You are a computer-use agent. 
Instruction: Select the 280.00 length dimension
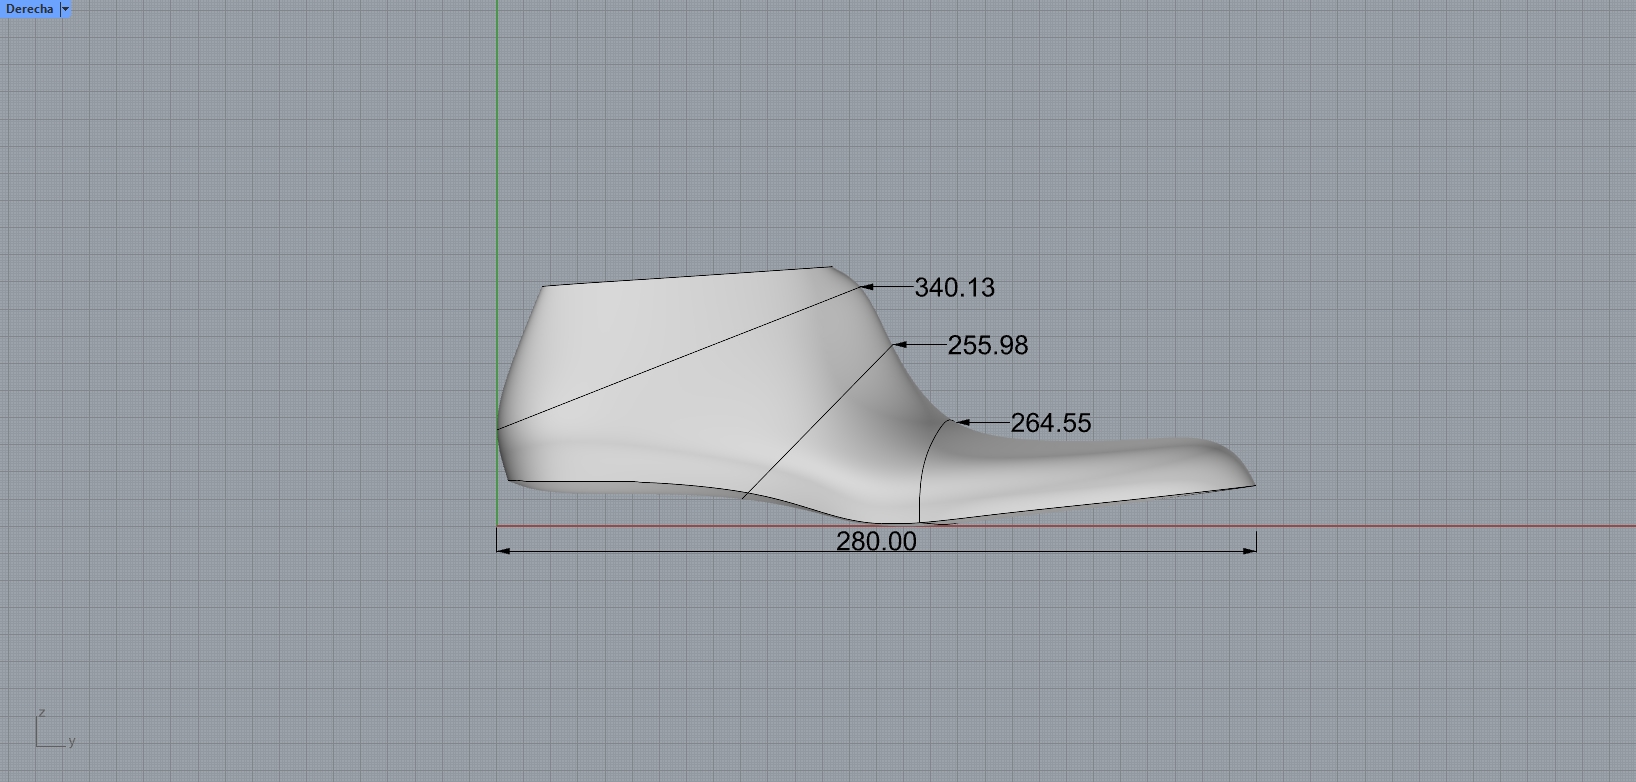tap(876, 541)
